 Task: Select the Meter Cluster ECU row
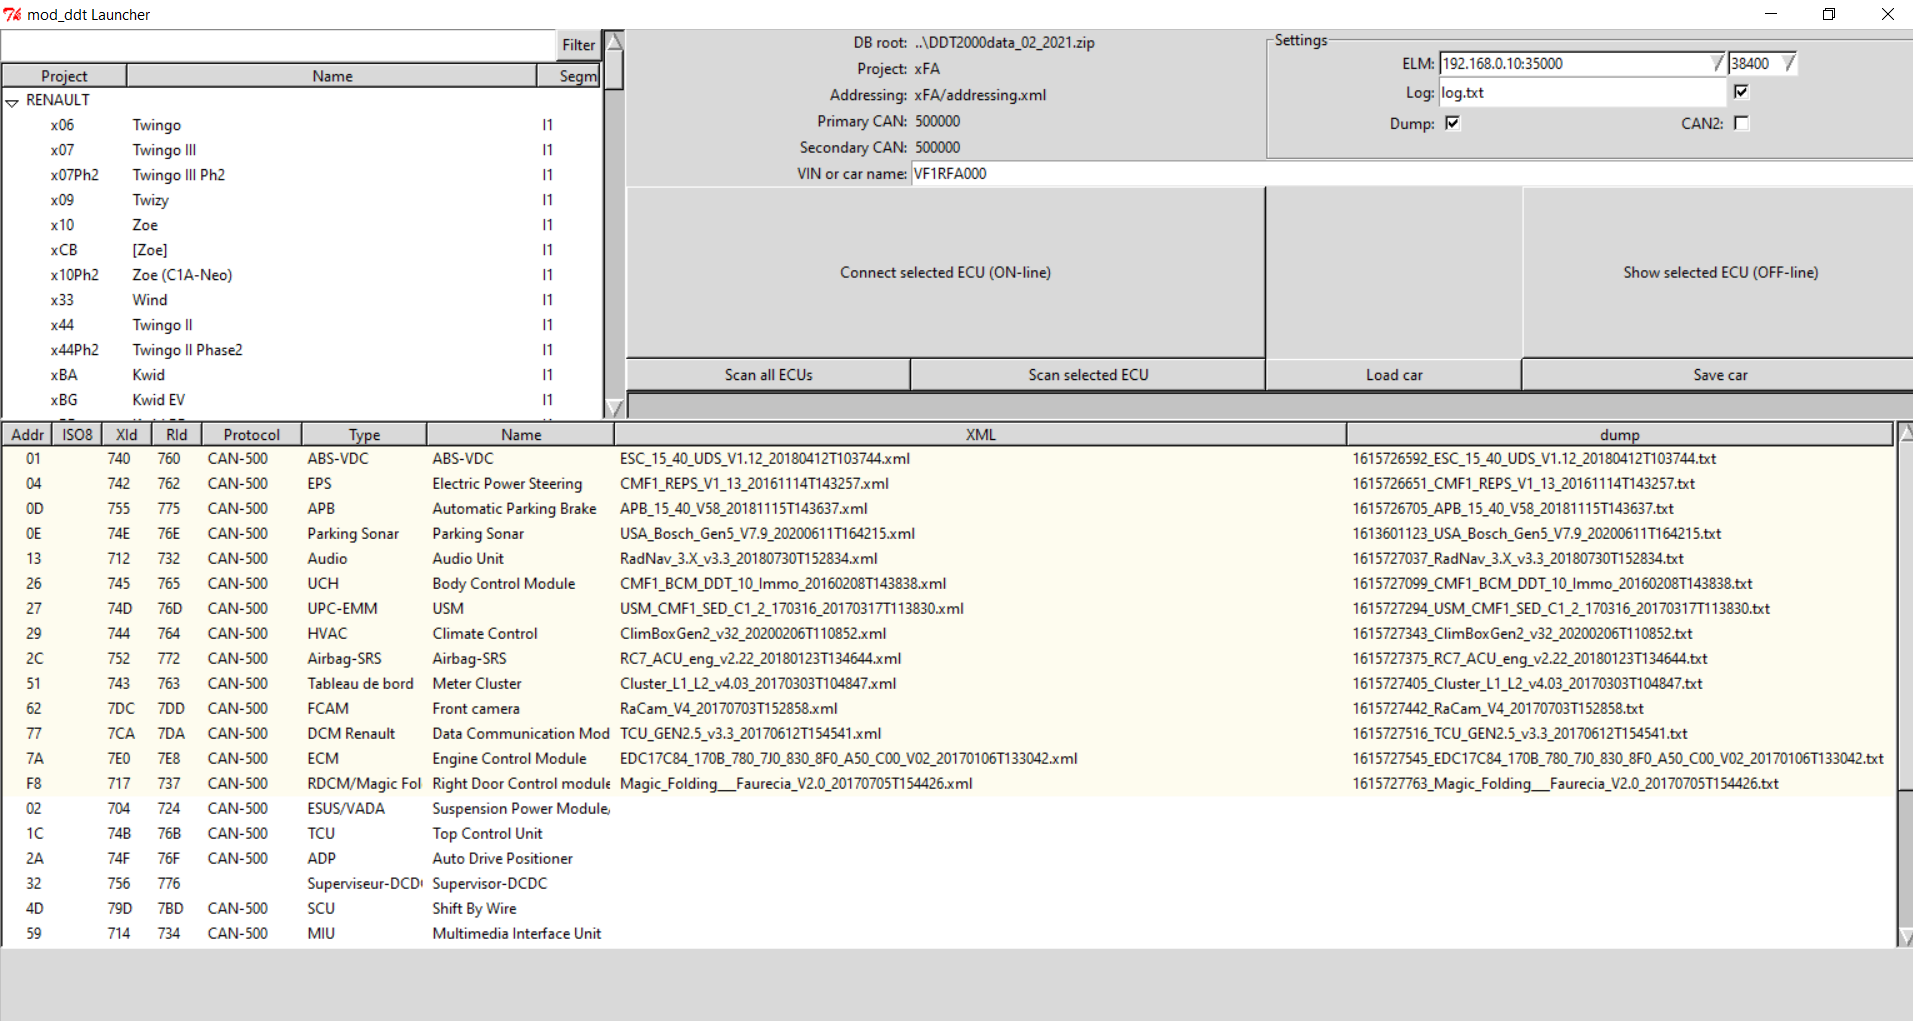coord(948,684)
